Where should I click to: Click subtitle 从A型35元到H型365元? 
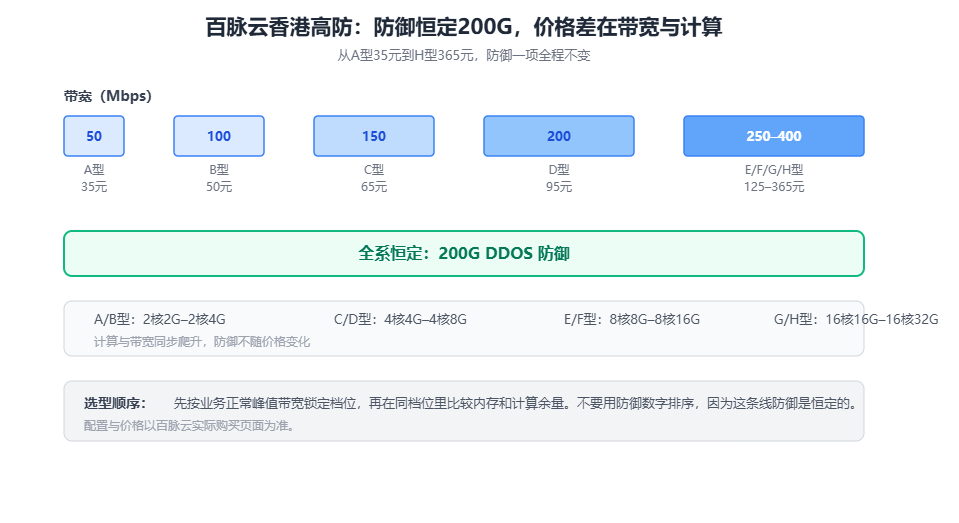(464, 56)
